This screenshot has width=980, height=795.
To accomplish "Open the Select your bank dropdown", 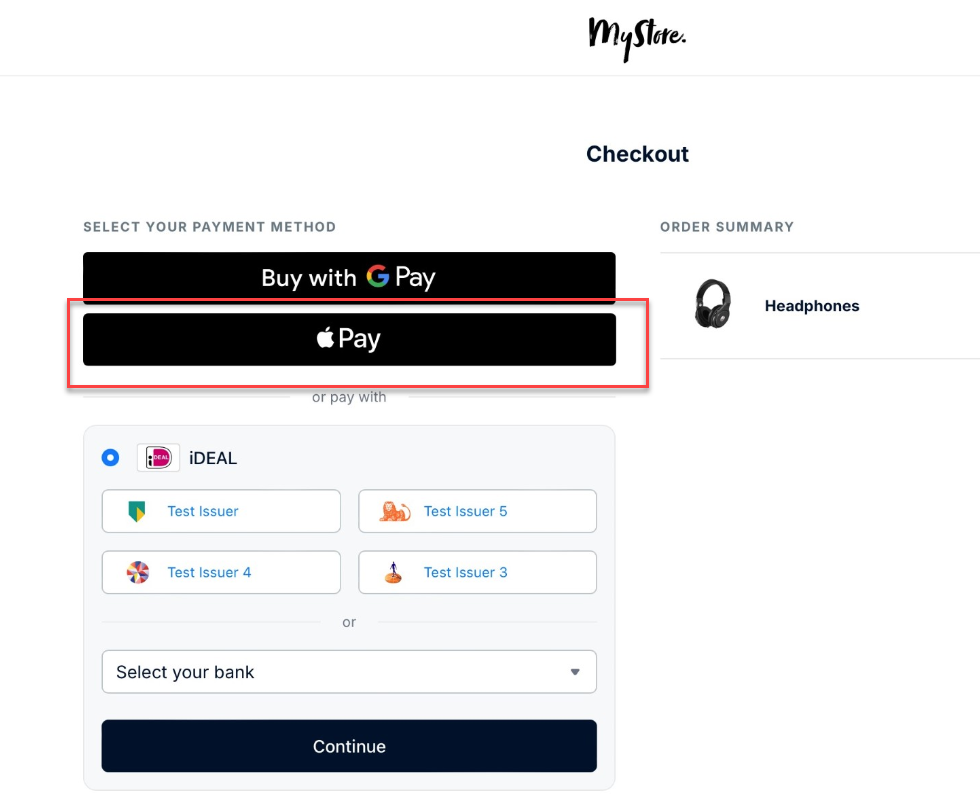I will [x=349, y=672].
